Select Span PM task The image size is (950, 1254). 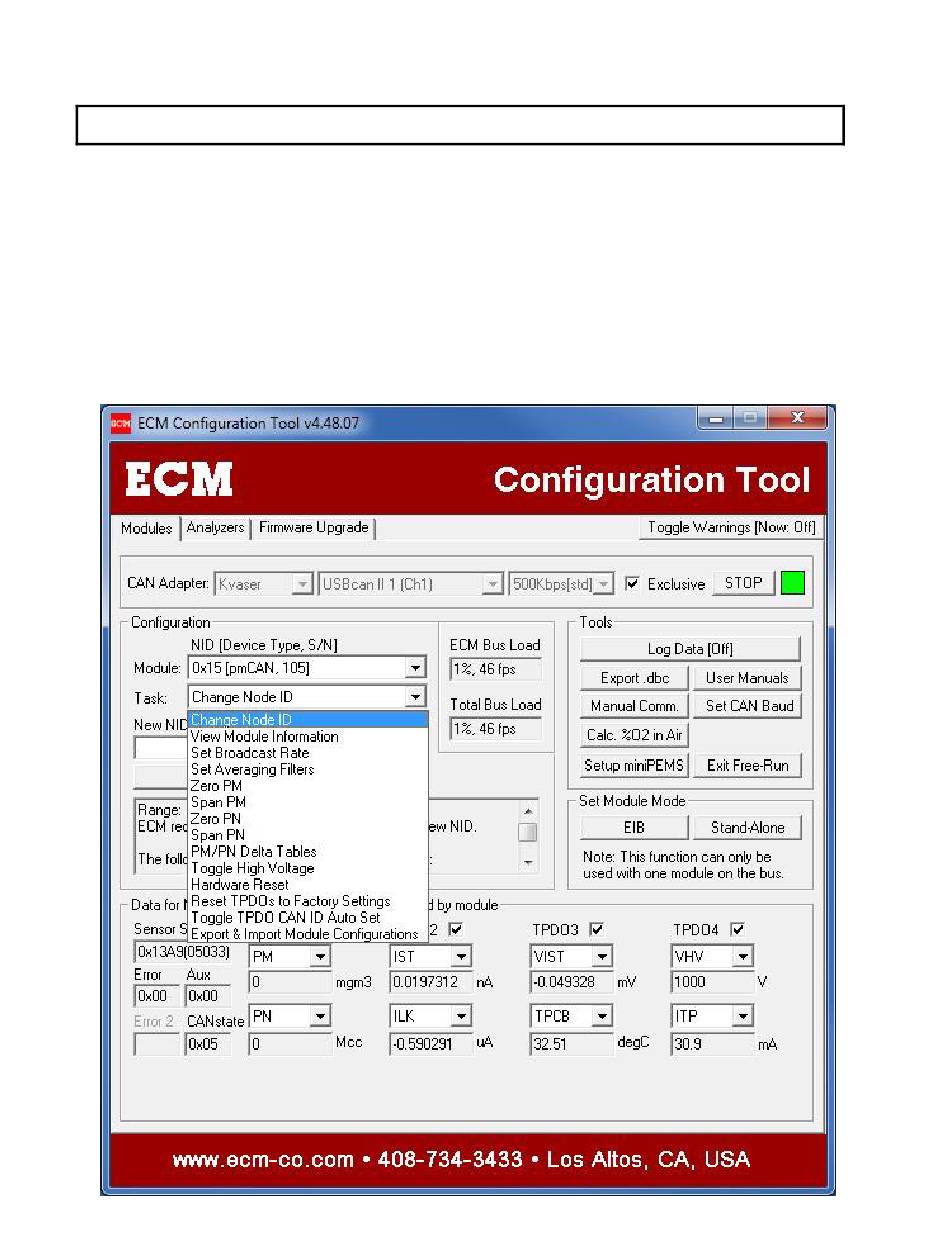[x=308, y=802]
